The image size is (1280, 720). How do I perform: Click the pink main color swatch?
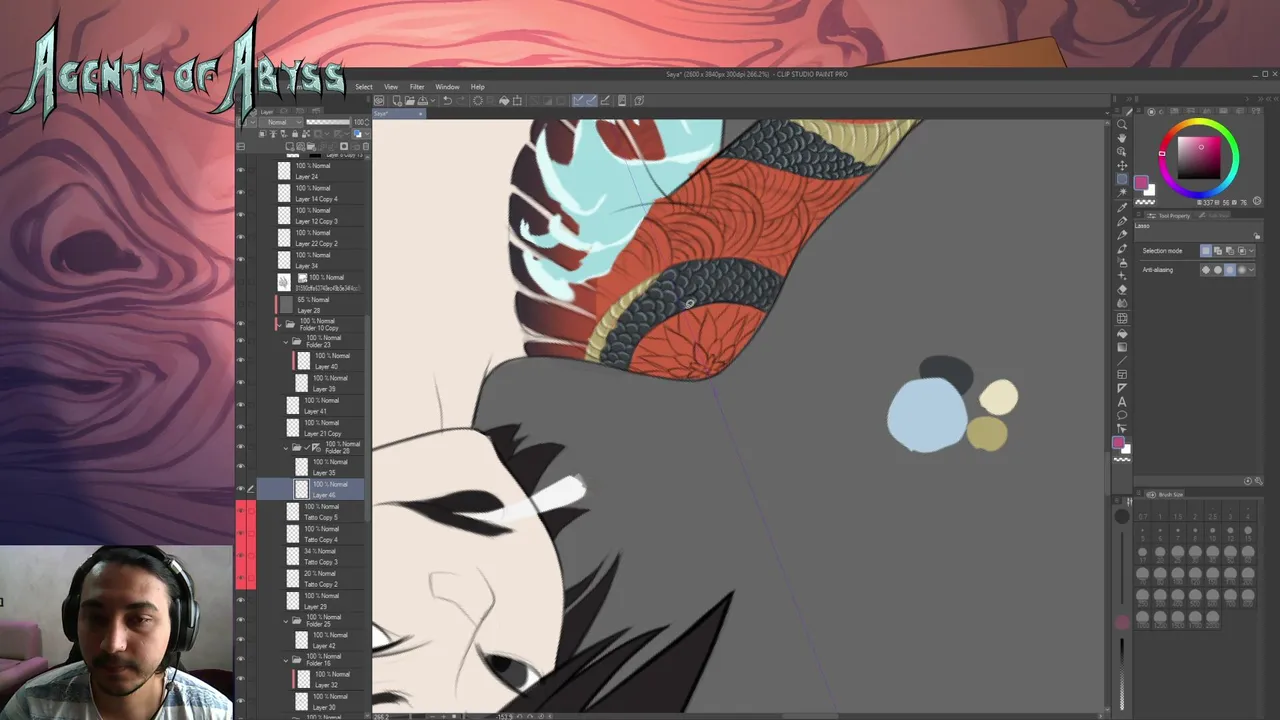pos(1141,182)
